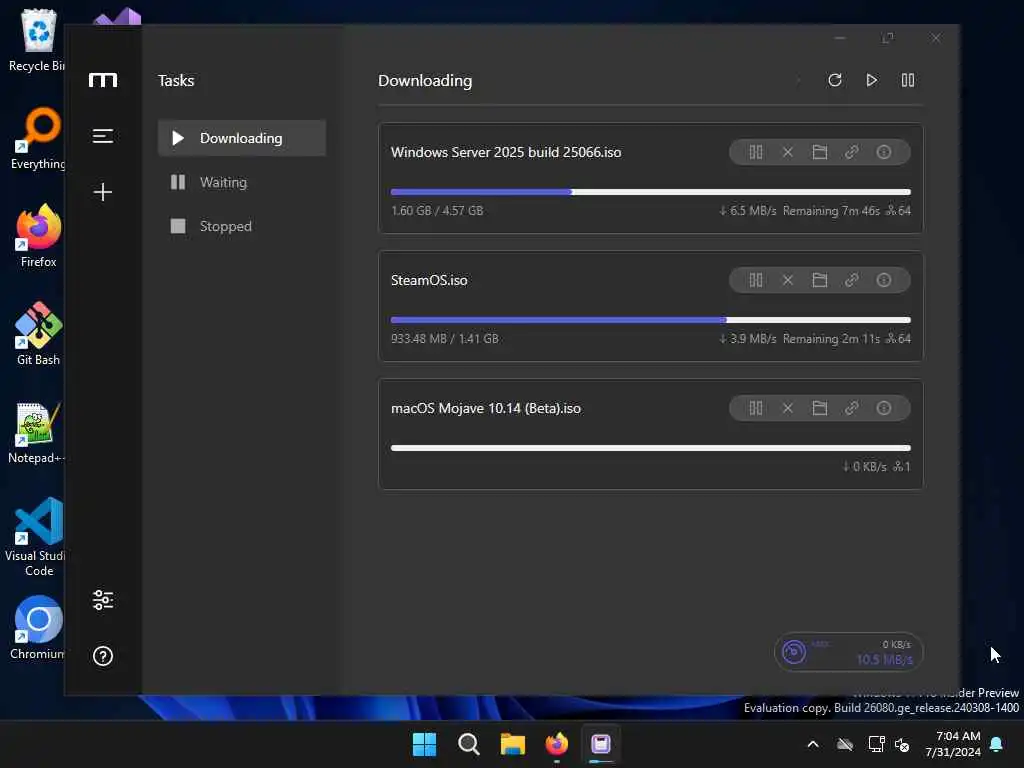
Task: Add a new download task with plus icon
Action: pos(103,191)
